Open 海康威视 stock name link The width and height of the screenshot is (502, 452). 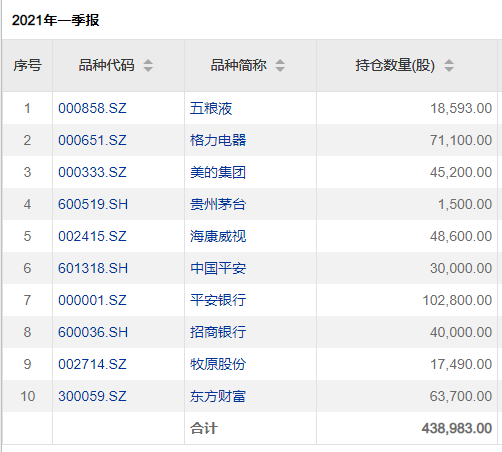click(x=218, y=236)
